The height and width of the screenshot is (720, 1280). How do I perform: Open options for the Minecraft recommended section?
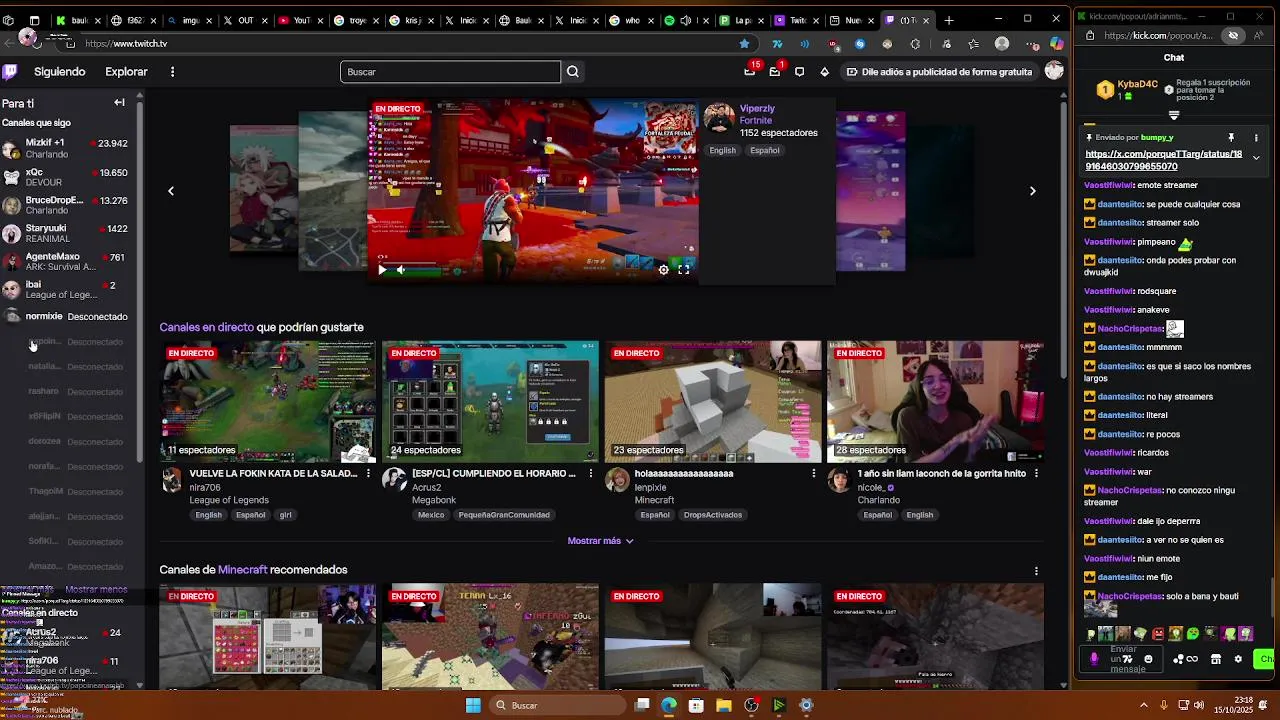tap(1036, 571)
